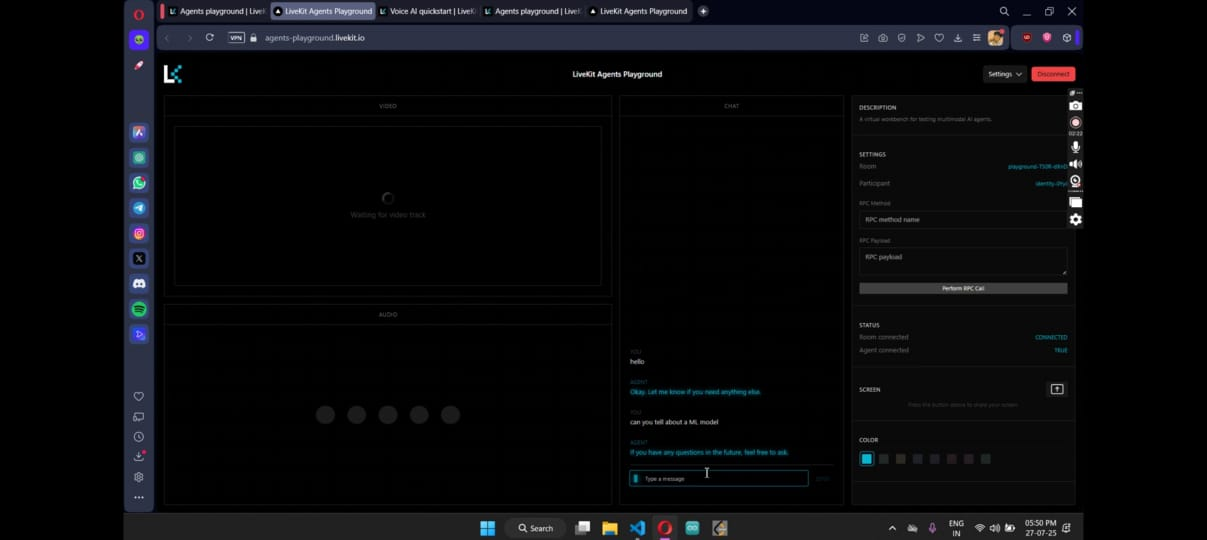Open Aria AI assistant in Opera sidebar
Viewport: 1207px width, 540px height.
[139, 132]
